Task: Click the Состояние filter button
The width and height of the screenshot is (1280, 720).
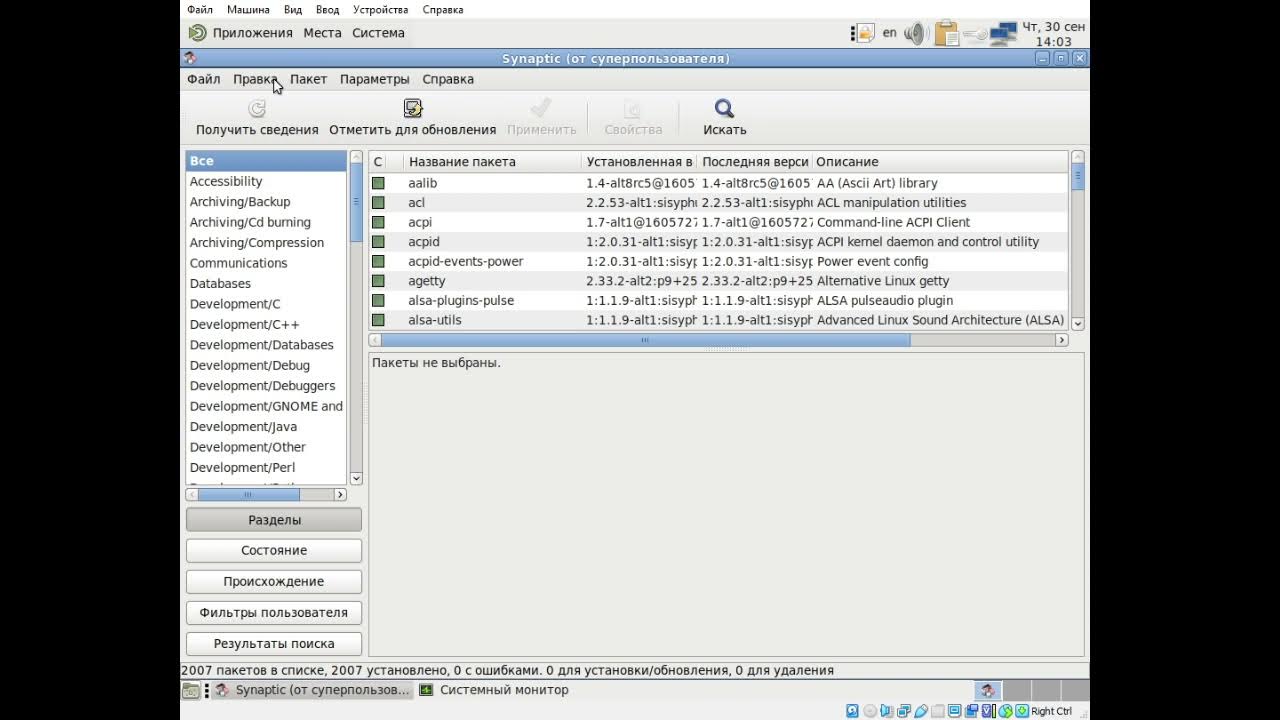Action: click(x=274, y=551)
